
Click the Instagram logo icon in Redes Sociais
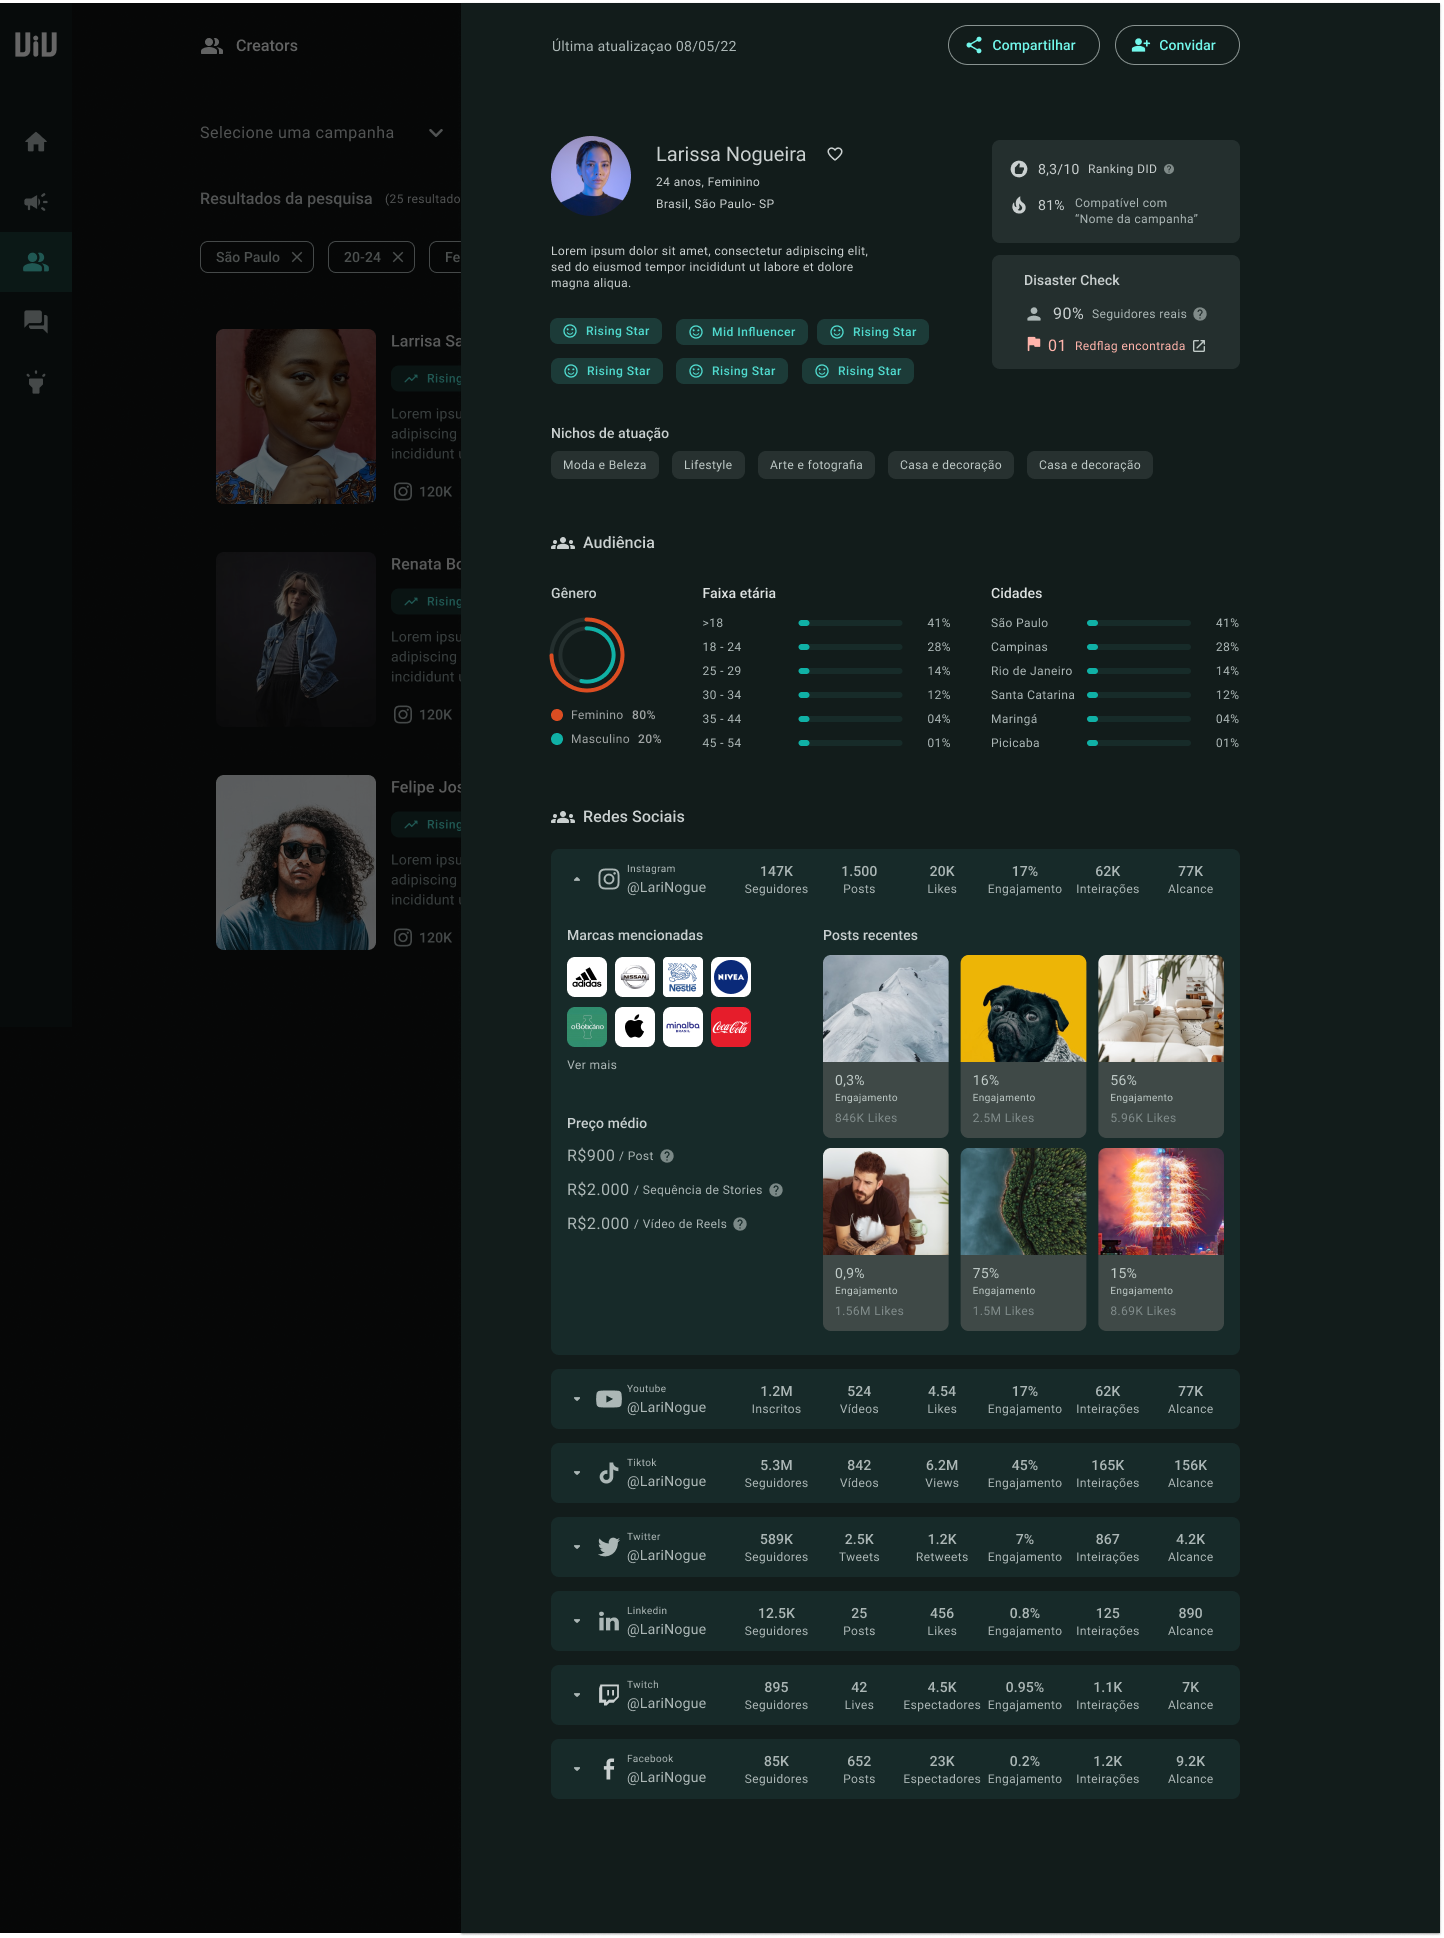[x=609, y=879]
